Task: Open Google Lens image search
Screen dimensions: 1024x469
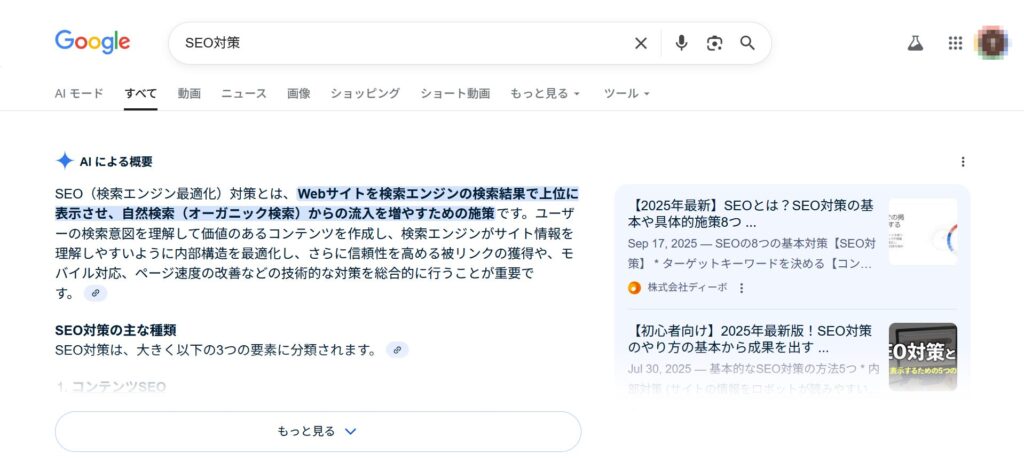Action: pyautogui.click(x=714, y=43)
